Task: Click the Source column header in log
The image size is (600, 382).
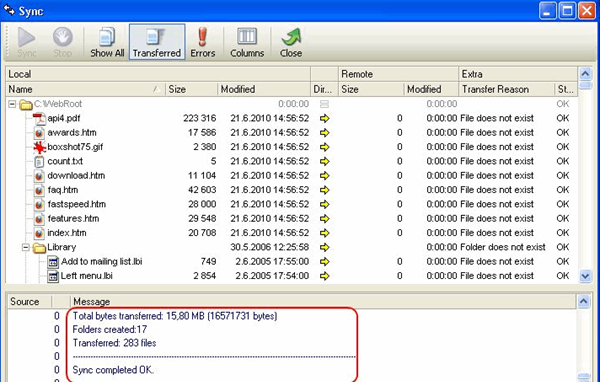Action: [29, 302]
